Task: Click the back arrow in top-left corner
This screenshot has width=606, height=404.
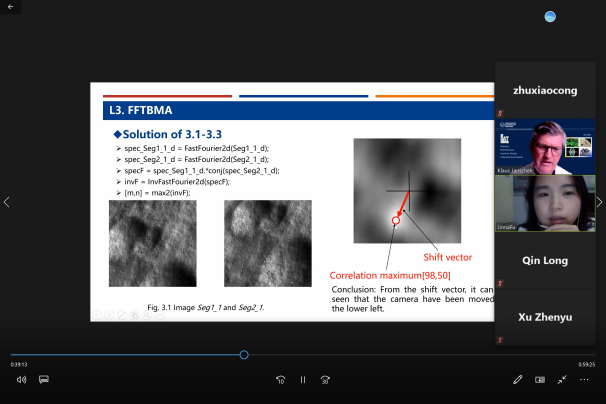Action: pos(12,8)
